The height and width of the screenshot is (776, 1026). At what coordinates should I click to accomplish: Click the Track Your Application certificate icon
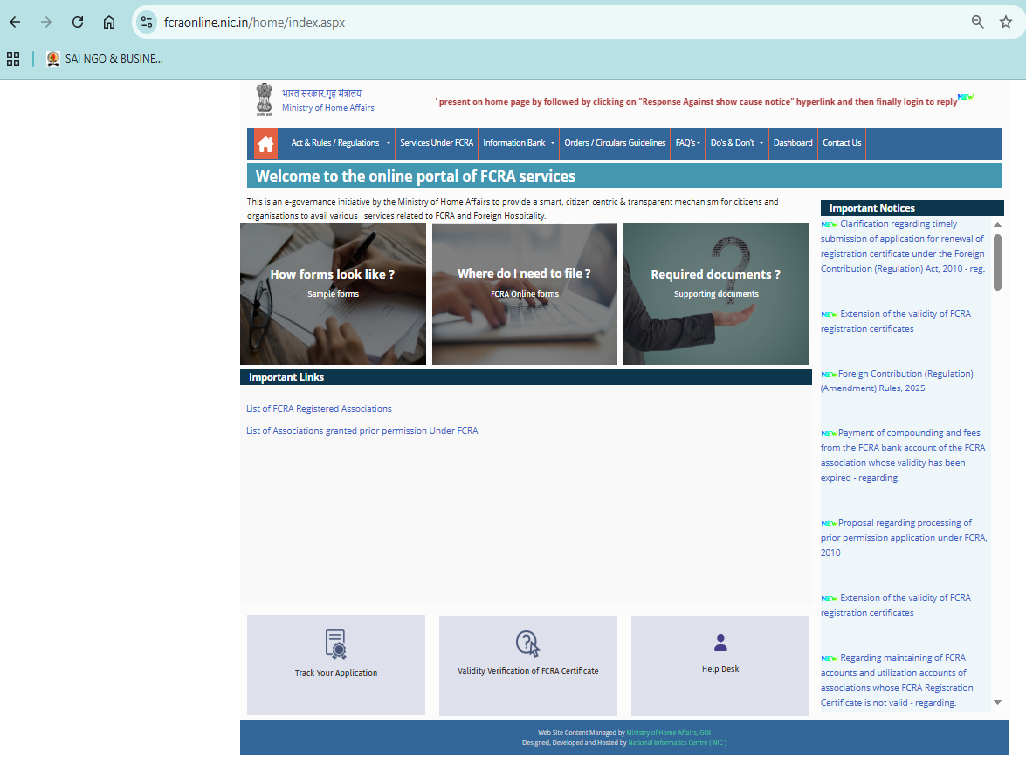[x=336, y=644]
